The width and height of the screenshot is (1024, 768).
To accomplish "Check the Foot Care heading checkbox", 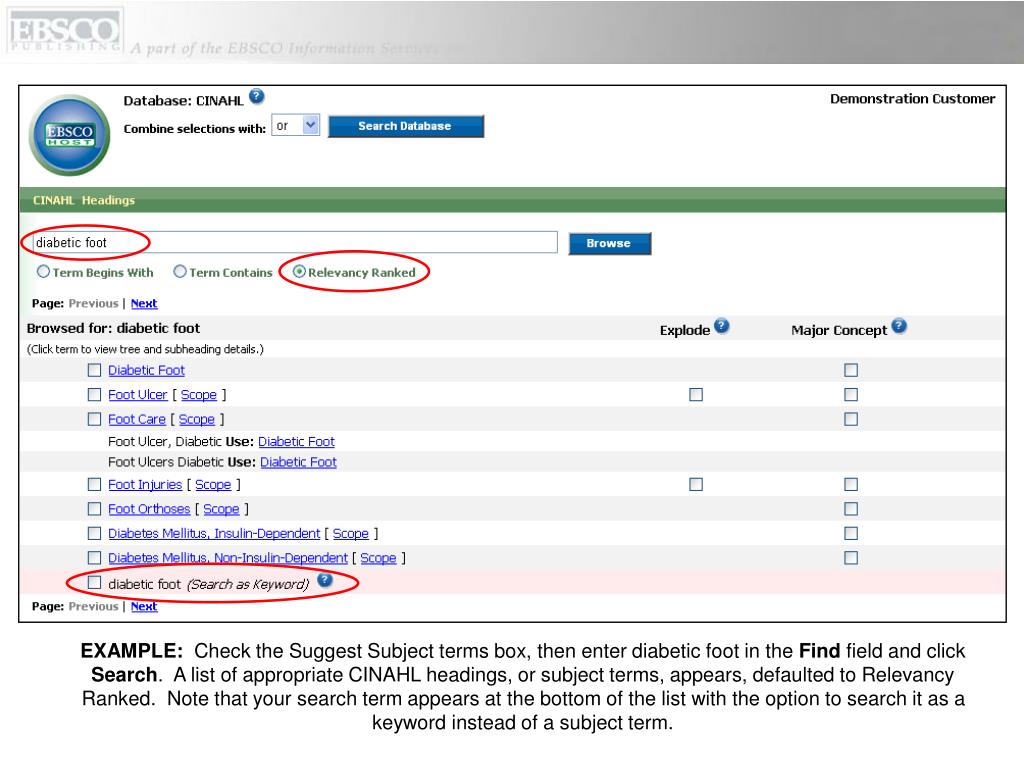I will (95, 419).
